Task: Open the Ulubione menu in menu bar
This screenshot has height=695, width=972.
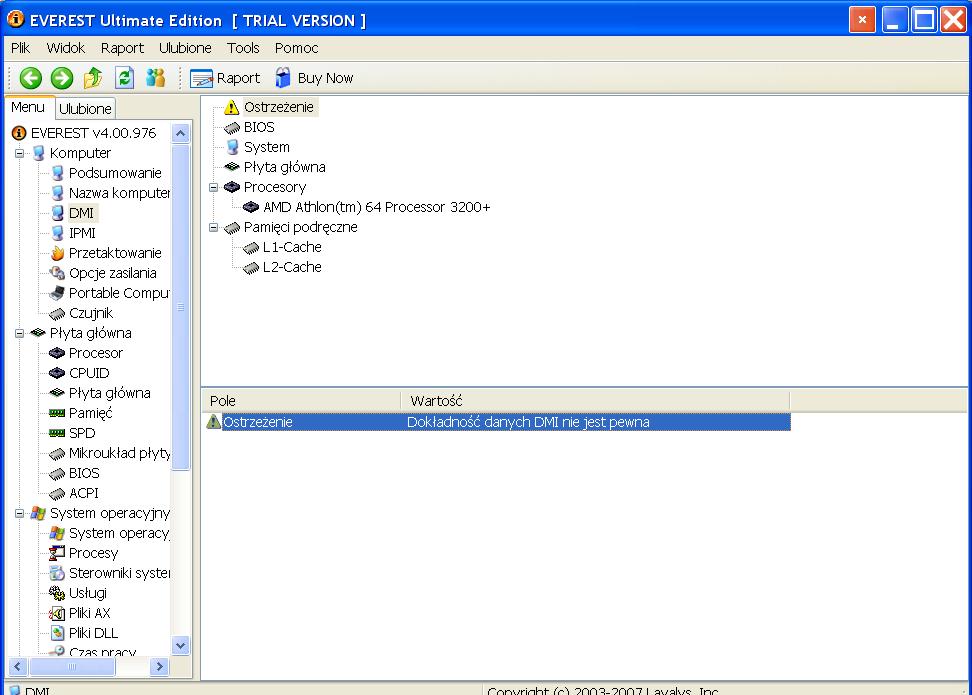Action: 185,48
